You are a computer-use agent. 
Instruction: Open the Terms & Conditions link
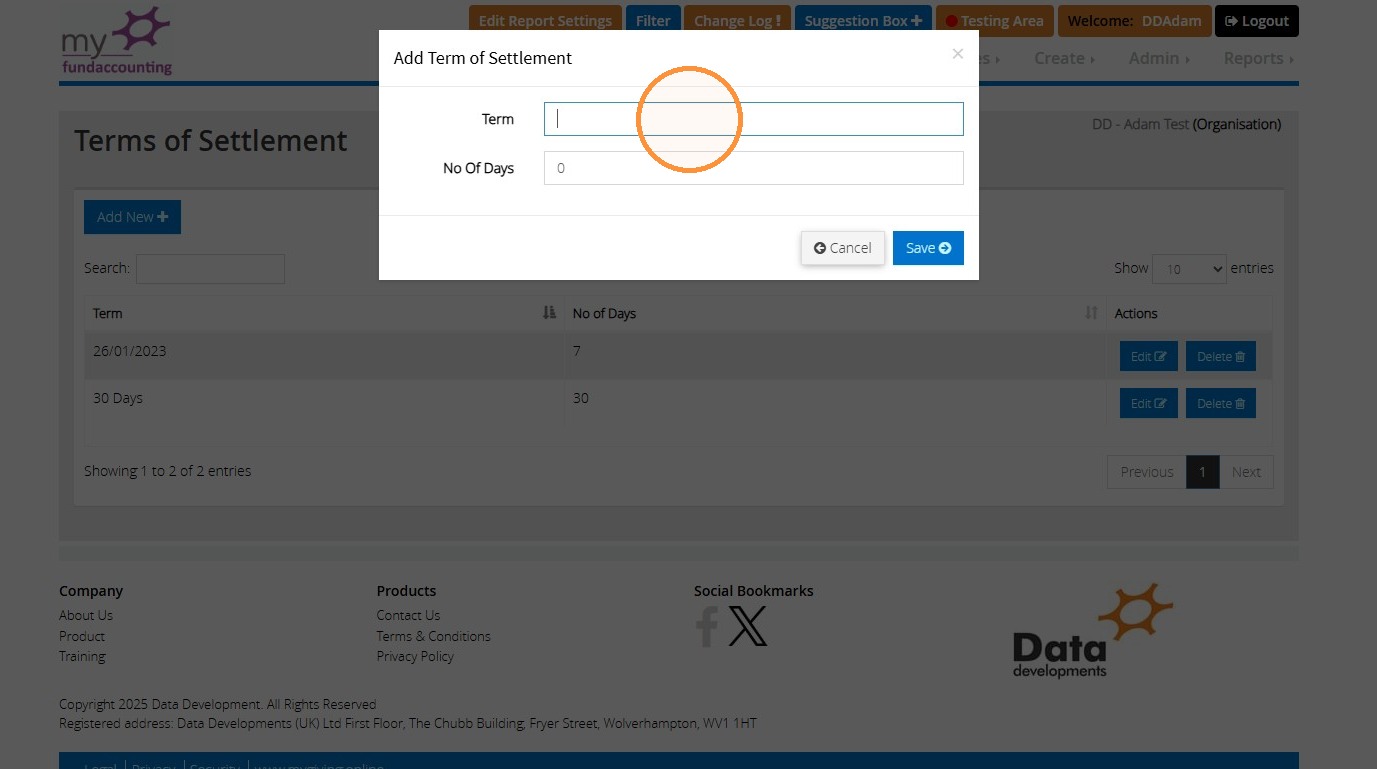coord(434,636)
